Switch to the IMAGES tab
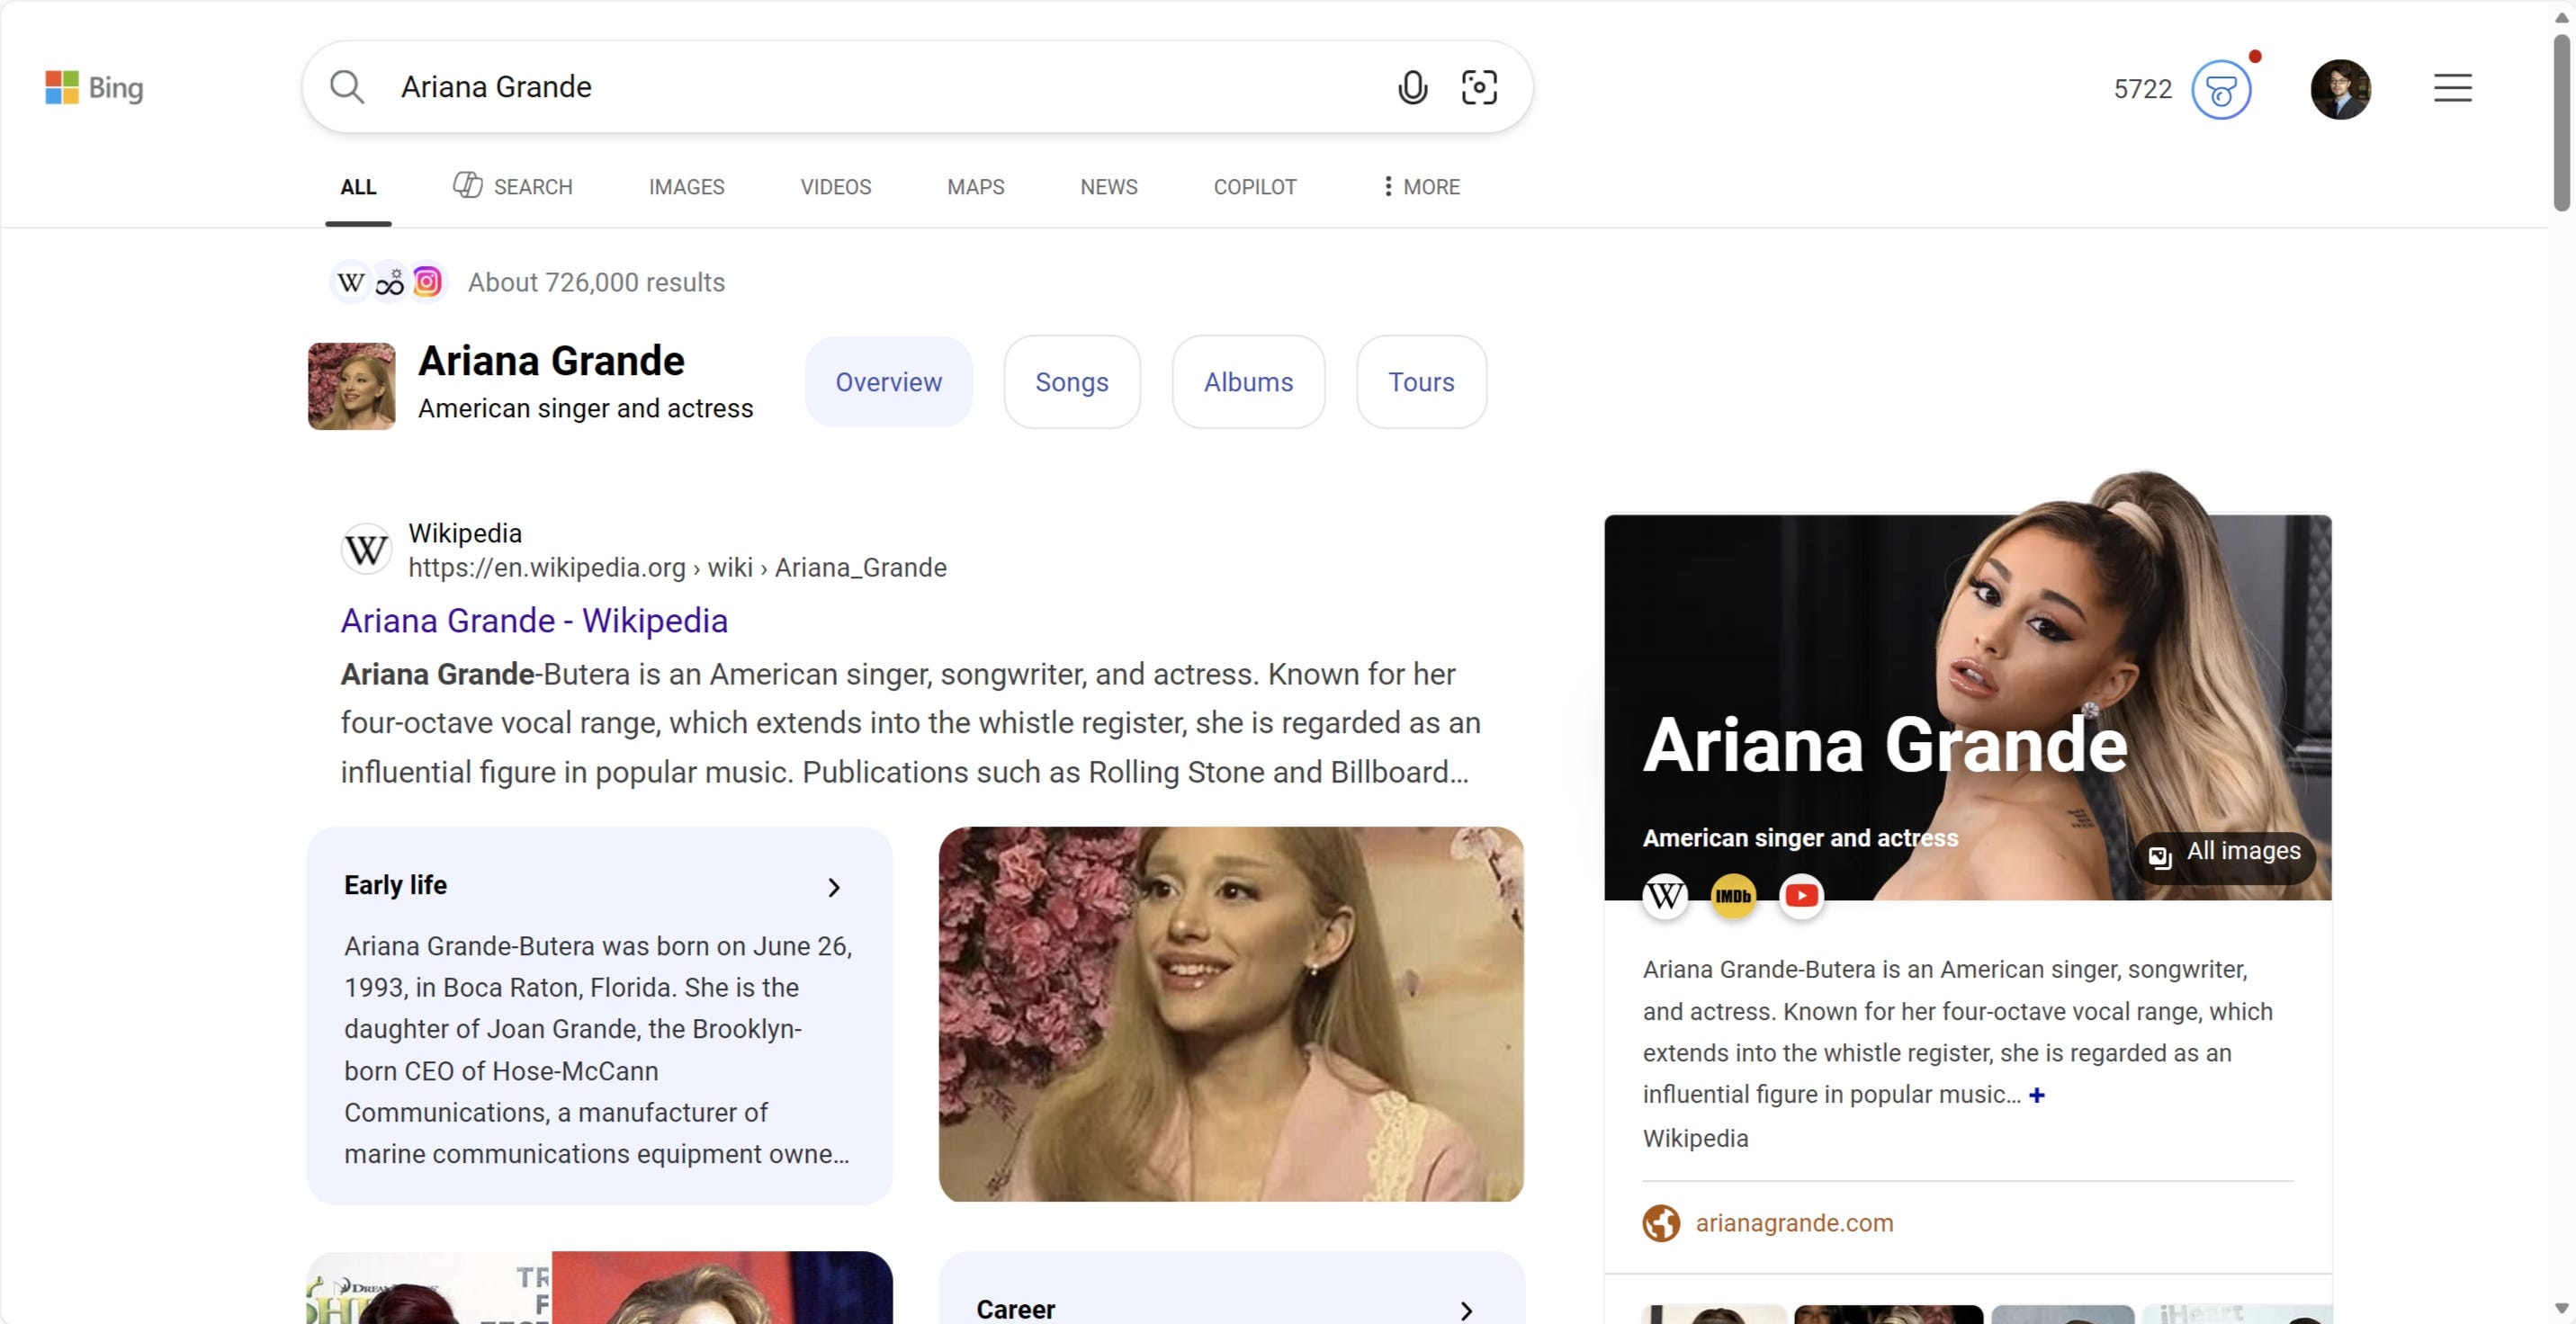Screen dimensions: 2576x1324 686,187
